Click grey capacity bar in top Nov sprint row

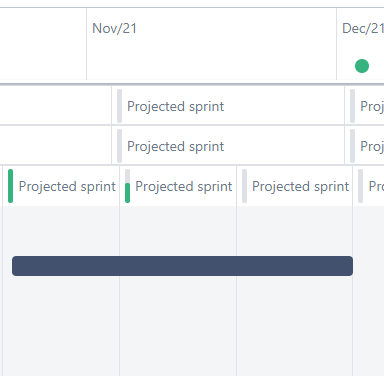pyautogui.click(x=119, y=106)
